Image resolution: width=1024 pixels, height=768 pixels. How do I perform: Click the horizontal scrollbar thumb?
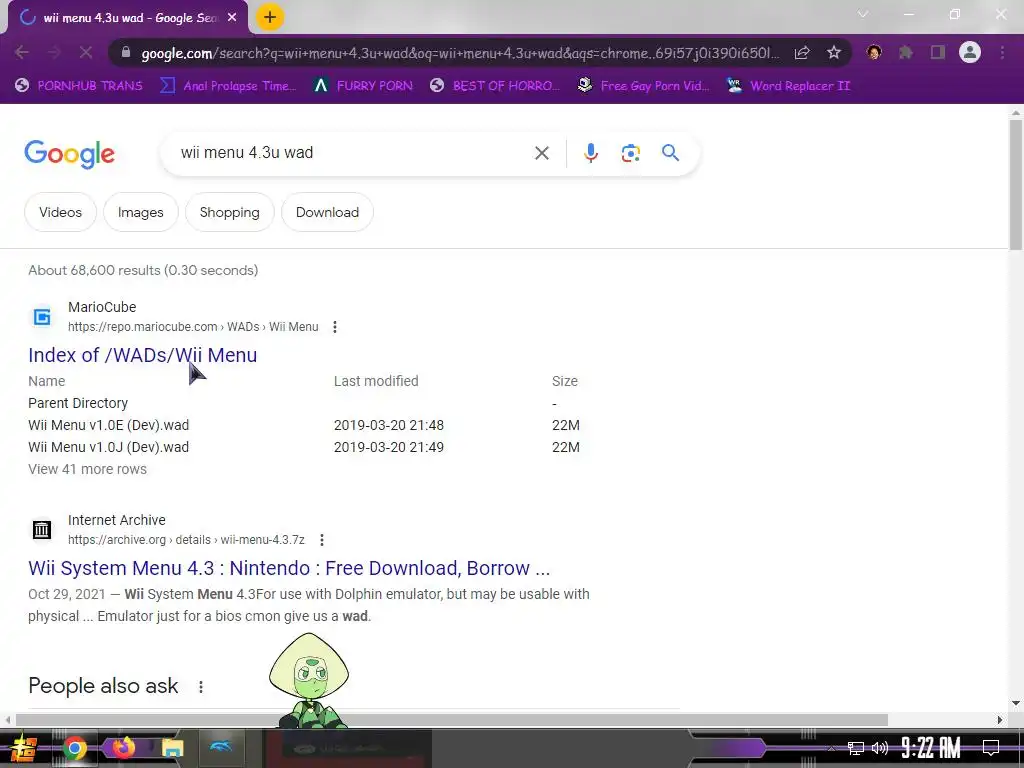click(451, 720)
